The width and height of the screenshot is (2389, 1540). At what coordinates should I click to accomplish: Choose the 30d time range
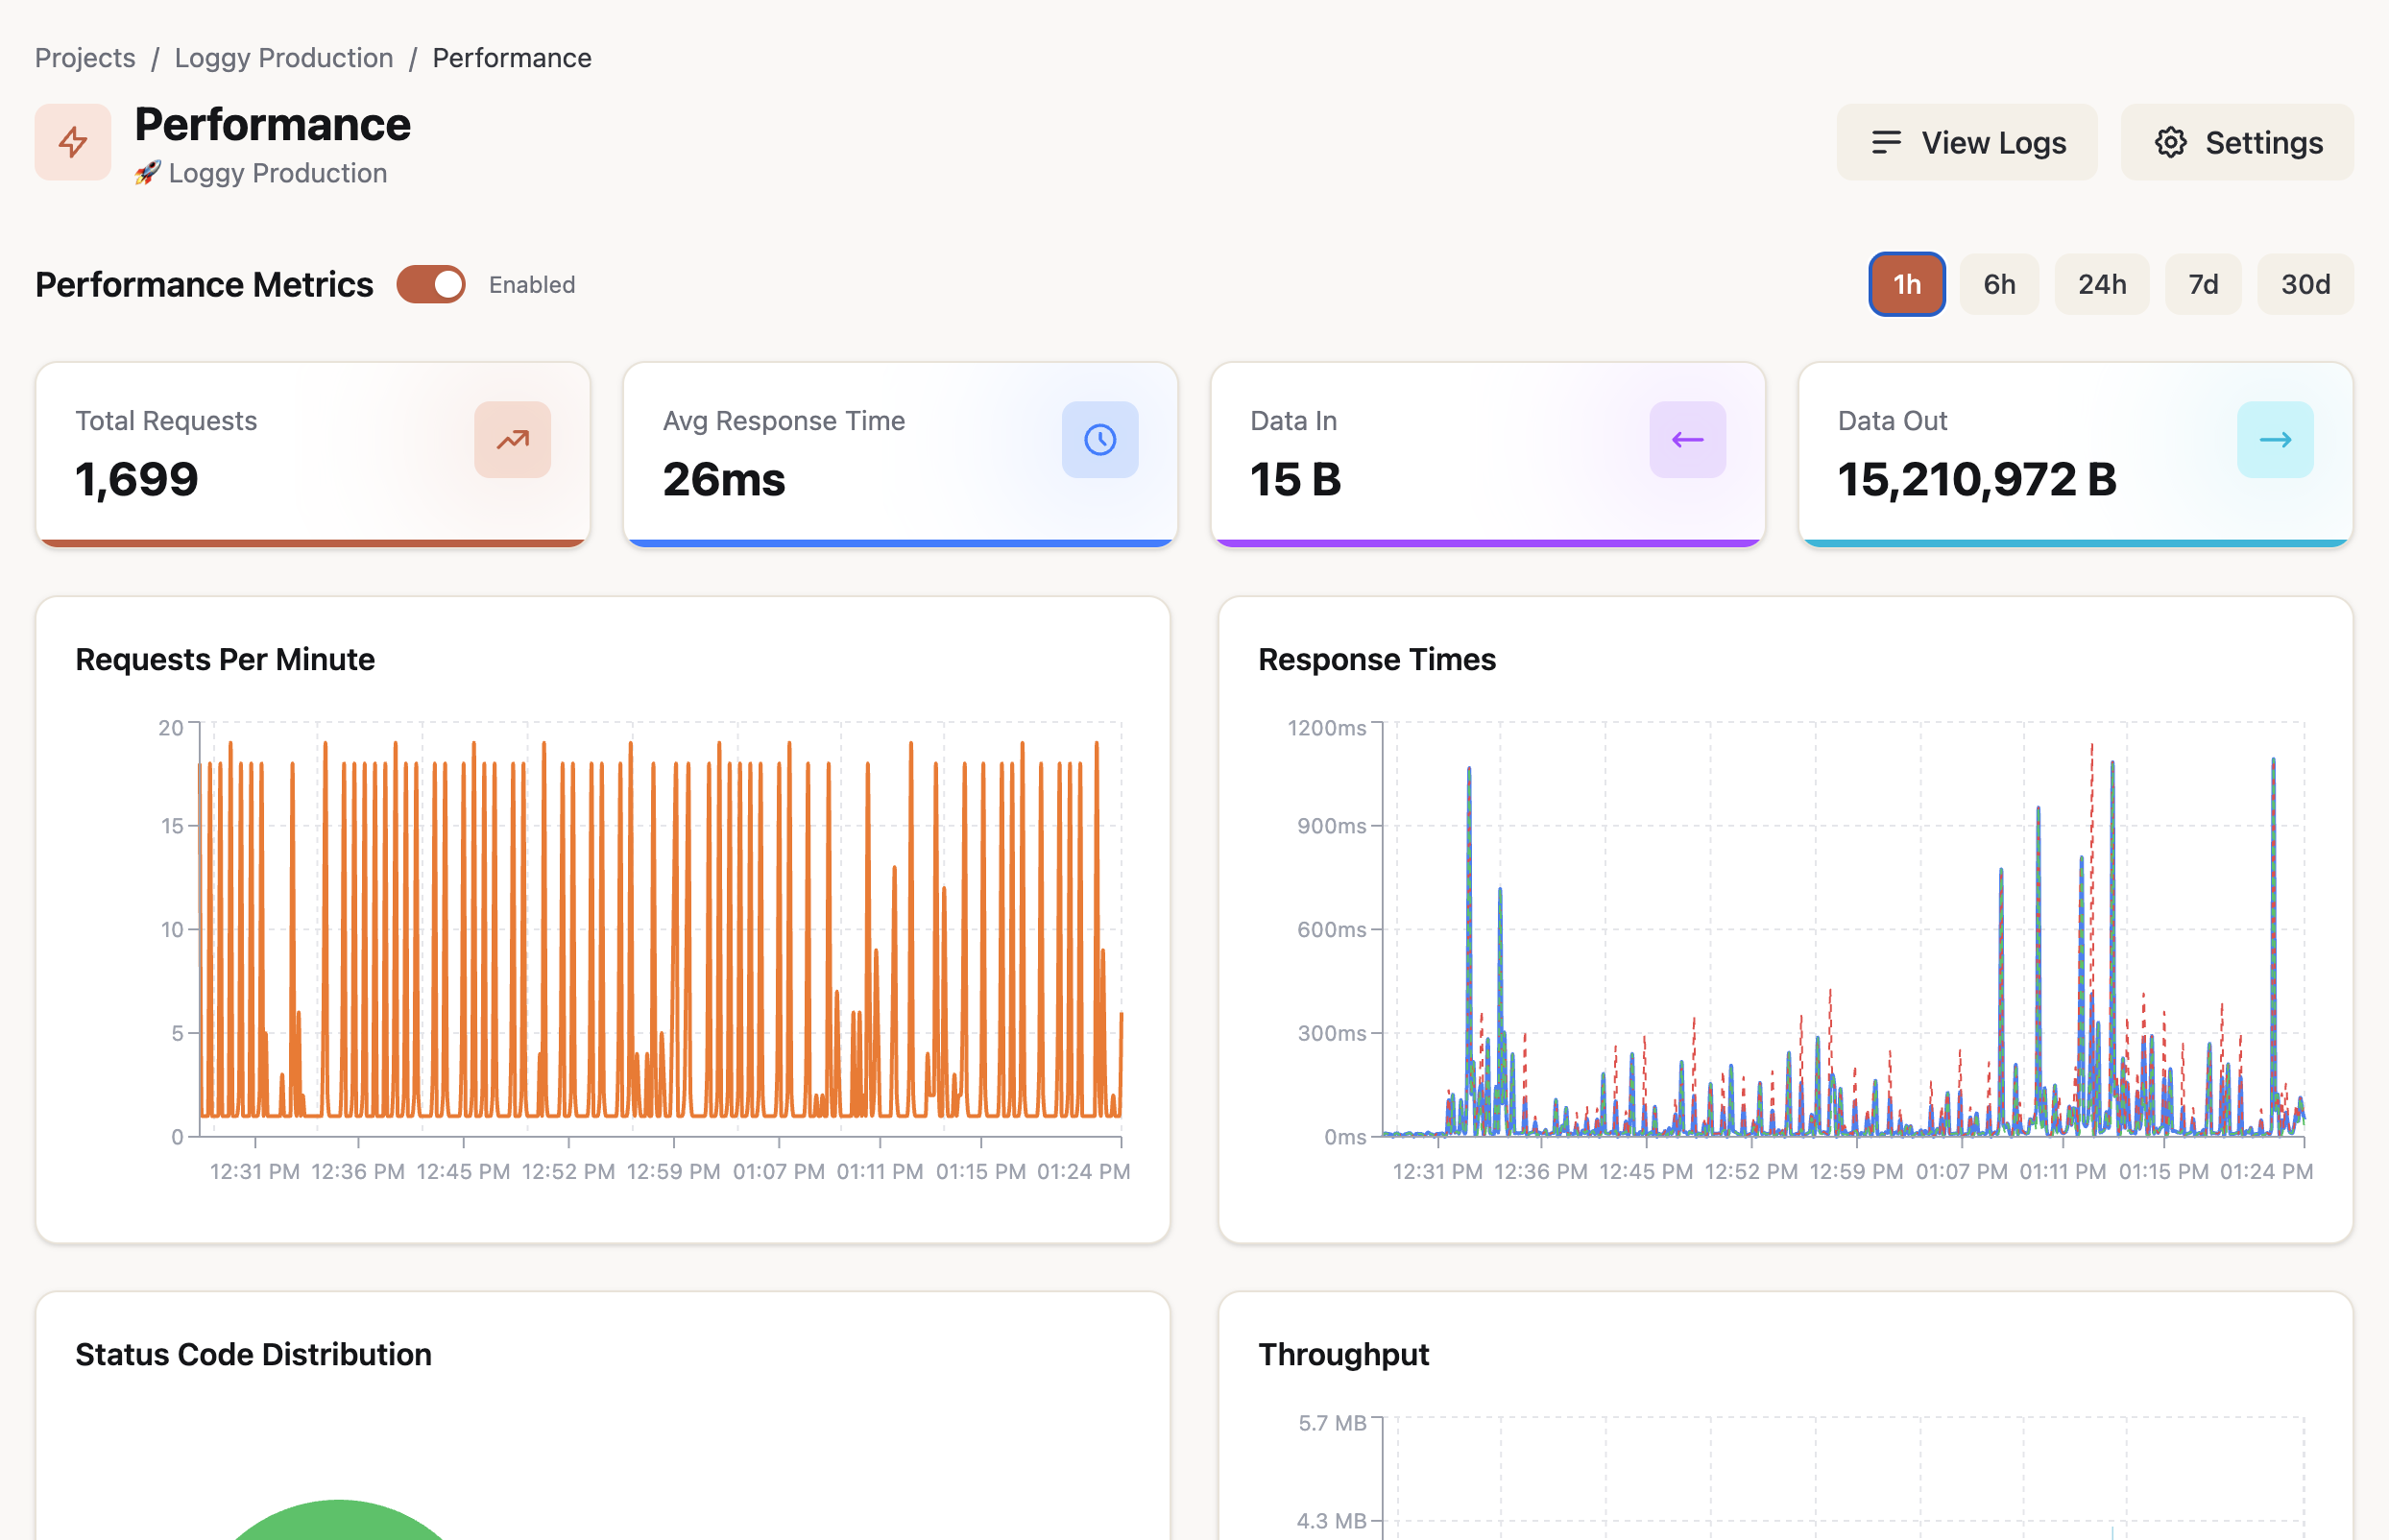click(x=2304, y=284)
